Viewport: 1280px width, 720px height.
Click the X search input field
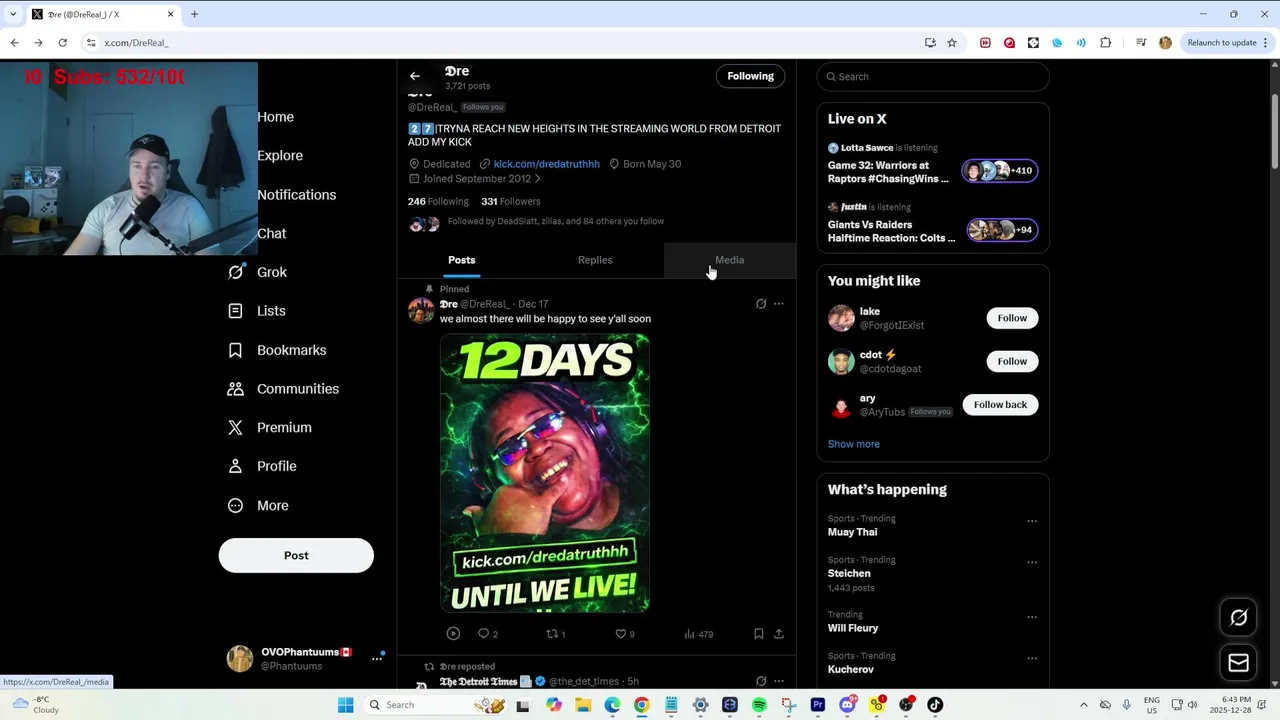[x=933, y=77]
